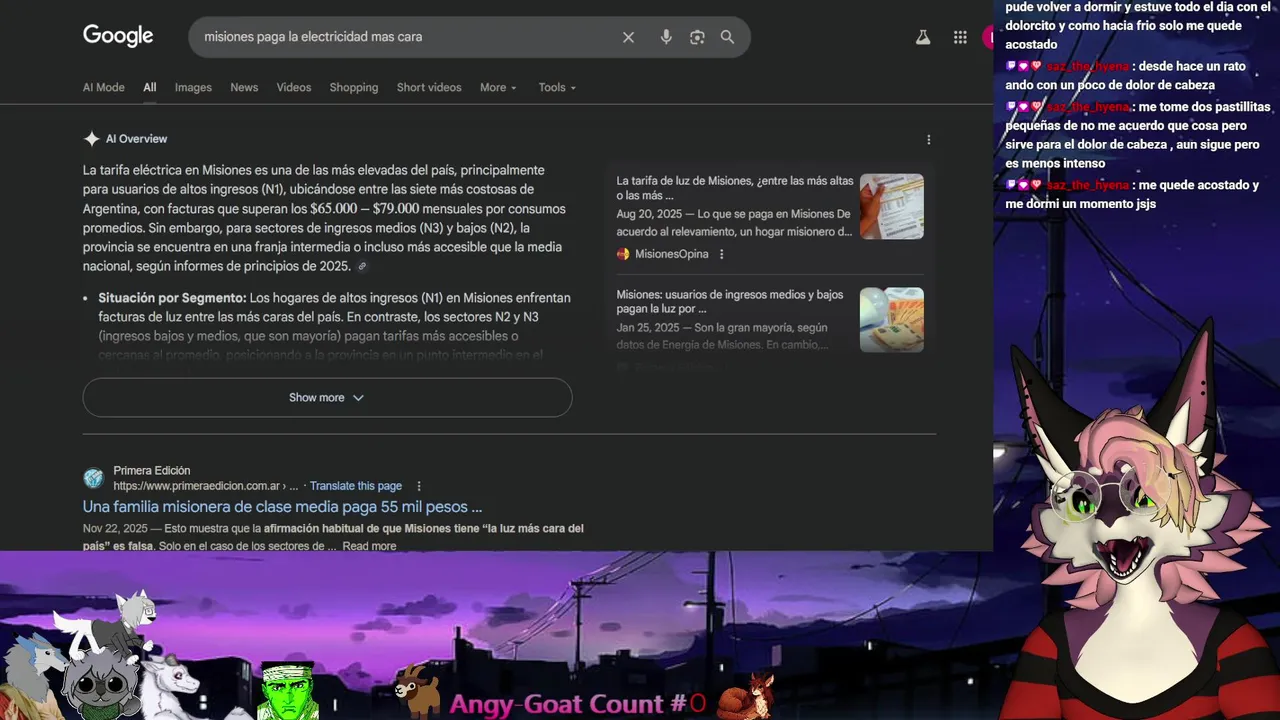Open 'Una familia misionera de clase media' result
This screenshot has height=720, width=1280.
[x=282, y=507]
